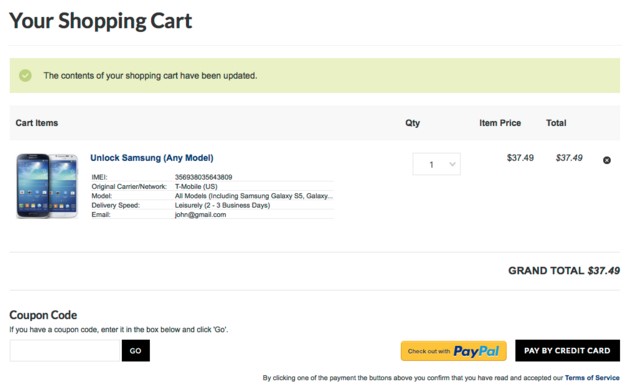627x389 pixels.
Task: Open the Unlock Samsung (Any Model) link
Action: tap(152, 158)
